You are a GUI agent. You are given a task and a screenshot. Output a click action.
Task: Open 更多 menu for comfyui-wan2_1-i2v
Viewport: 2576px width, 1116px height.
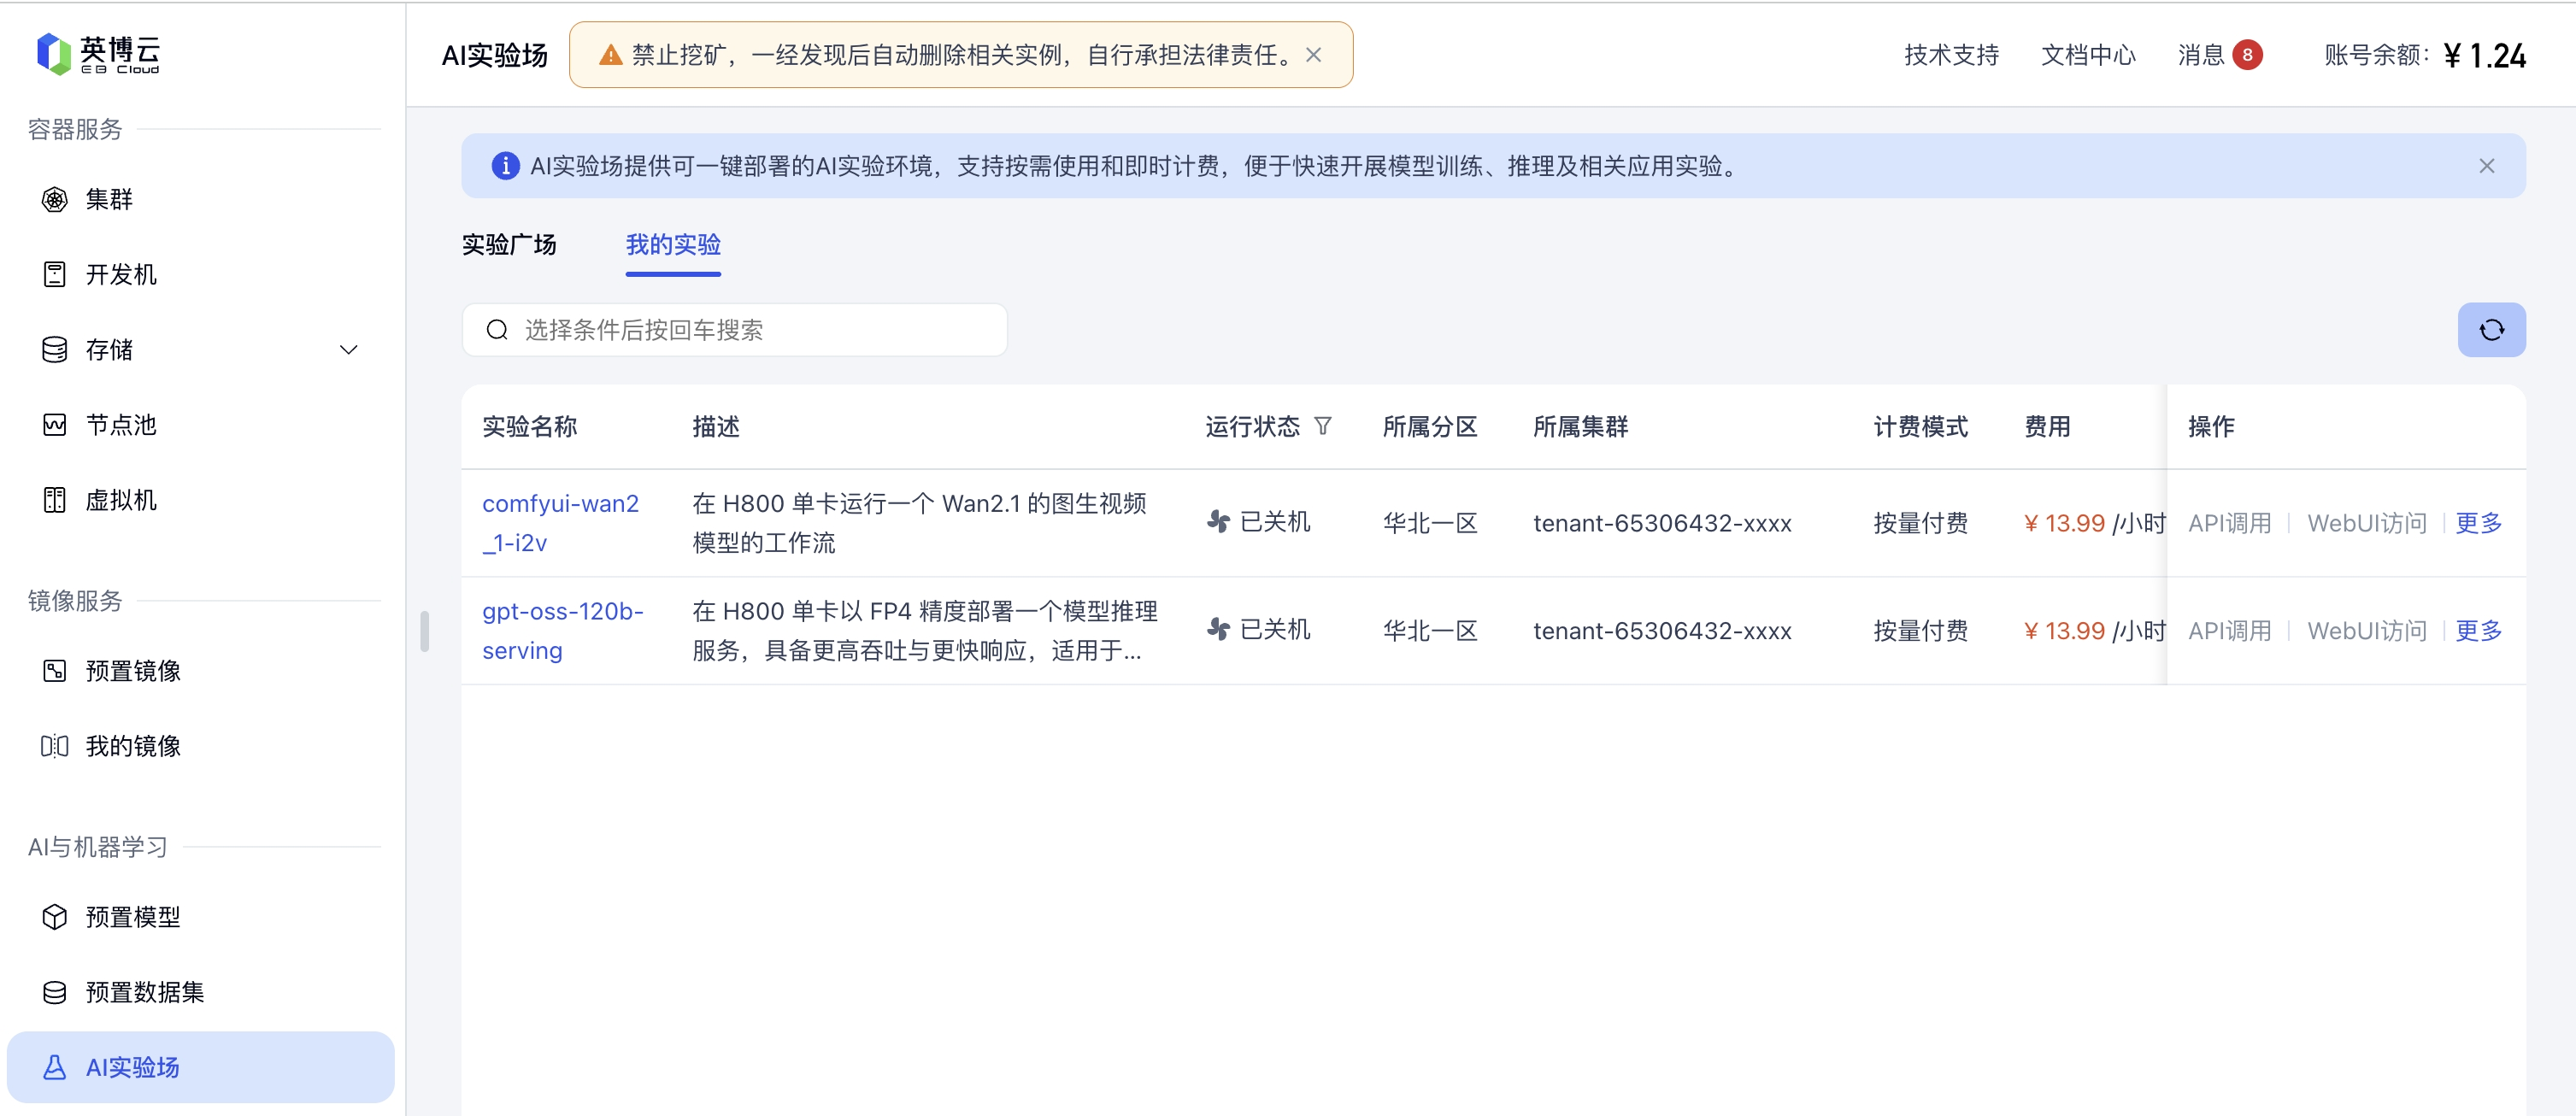pyautogui.click(x=2478, y=523)
